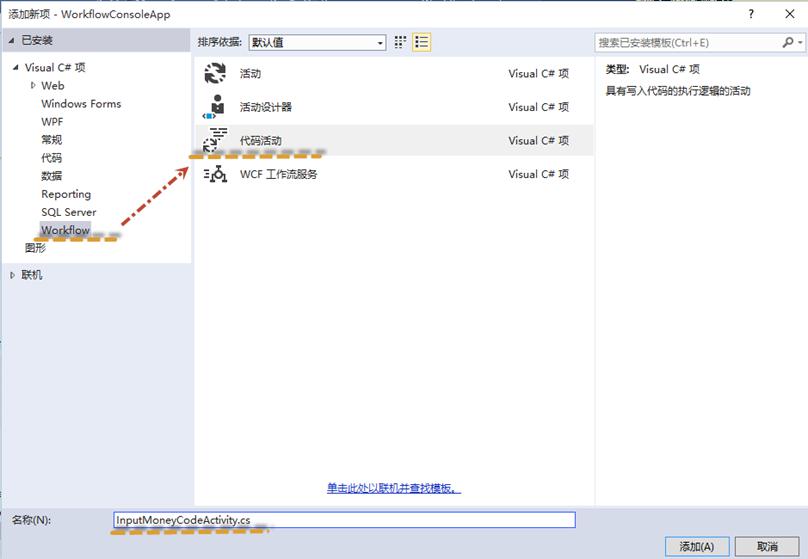This screenshot has height=559, width=808.
Task: Expand the 联机 section
Action: 12,275
